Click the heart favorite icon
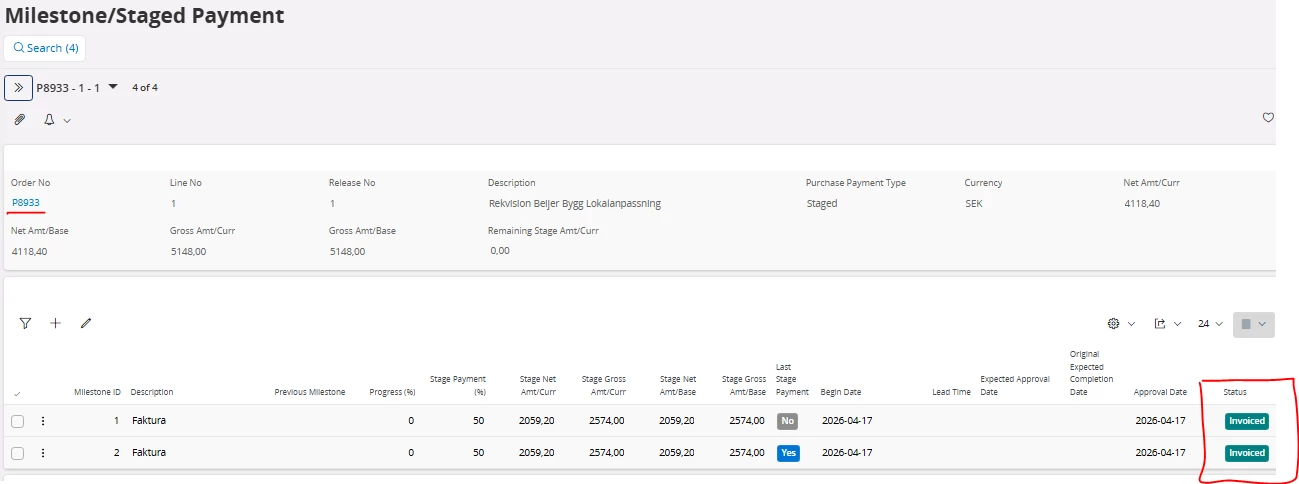The width and height of the screenshot is (1299, 484). point(1268,118)
